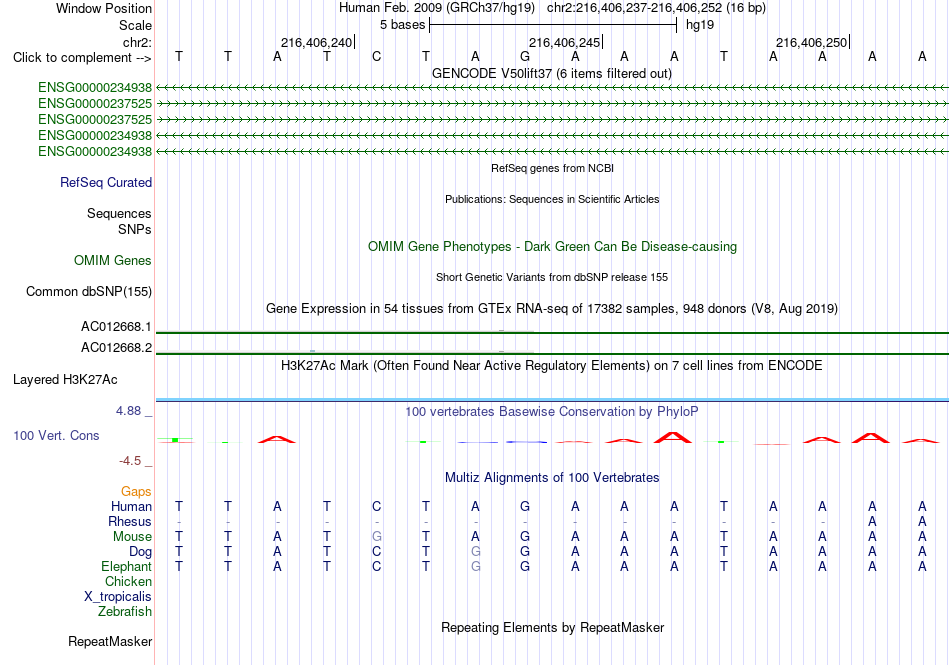The height and width of the screenshot is (665, 950).
Task: Select the X_tropicalis alignment row label
Action: coord(118,597)
